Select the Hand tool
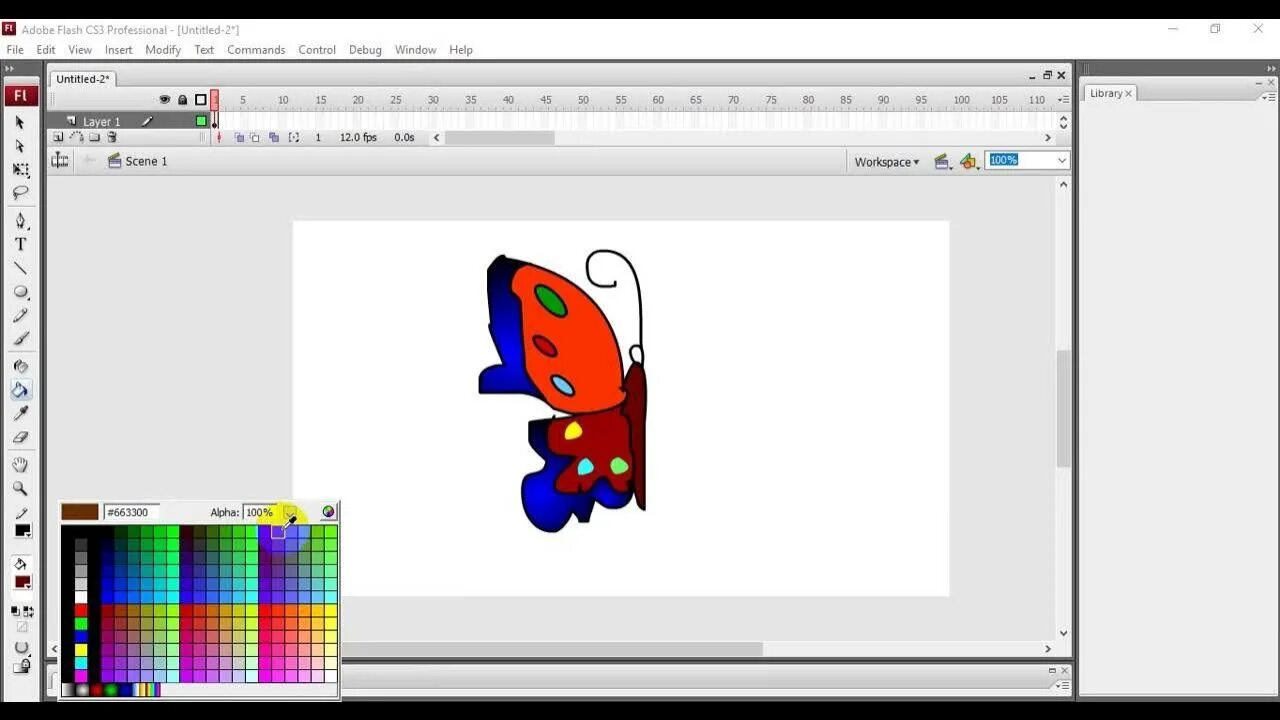 [20, 465]
